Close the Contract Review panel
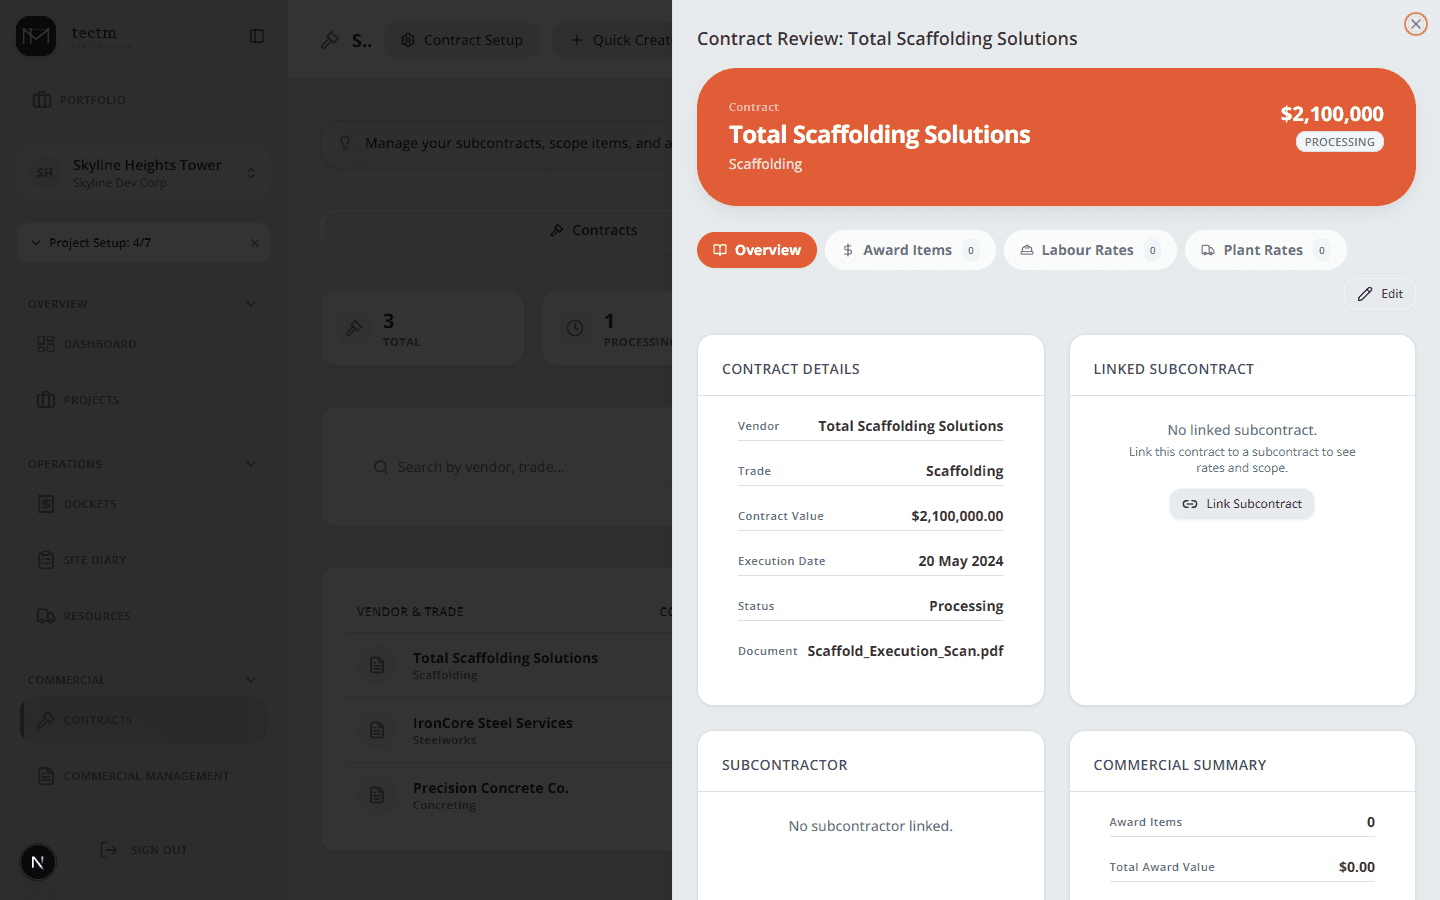The height and width of the screenshot is (900, 1440). [x=1415, y=24]
